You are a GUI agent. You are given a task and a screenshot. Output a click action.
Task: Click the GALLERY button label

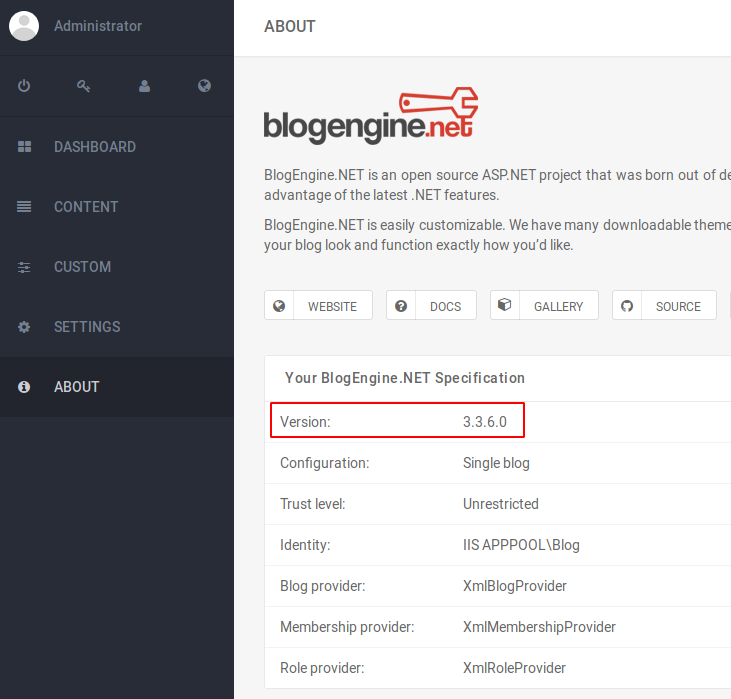(559, 306)
